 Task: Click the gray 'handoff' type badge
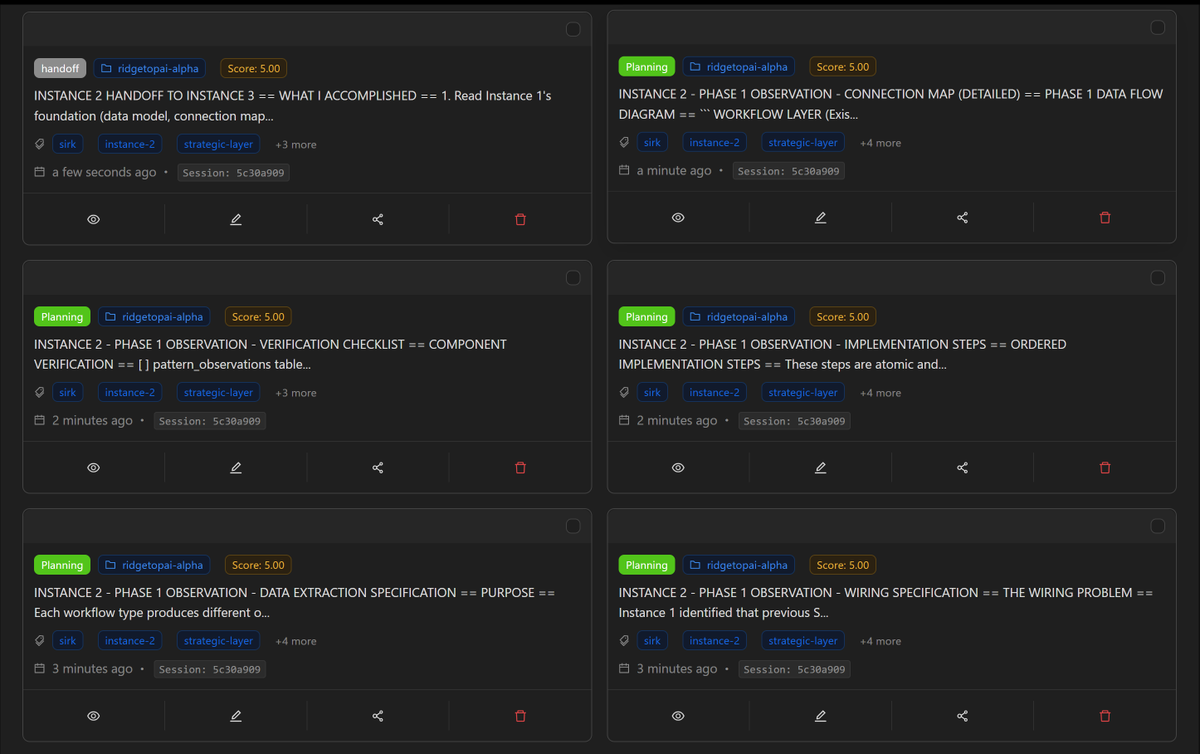pyautogui.click(x=60, y=68)
